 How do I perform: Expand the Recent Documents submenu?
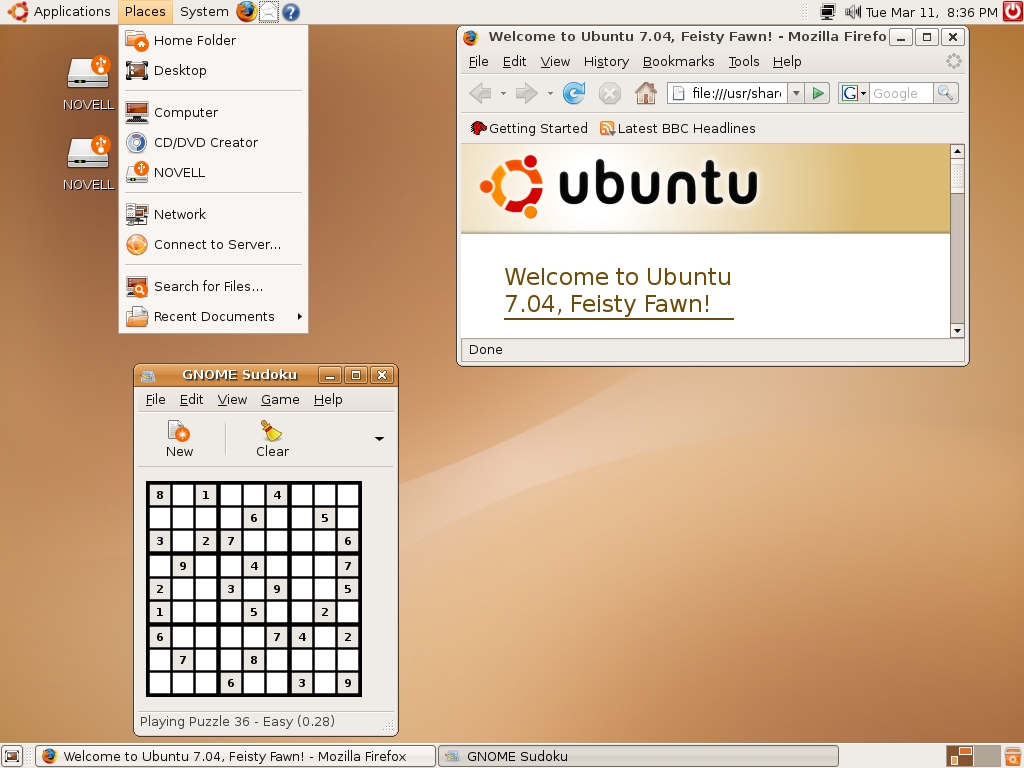tap(214, 316)
